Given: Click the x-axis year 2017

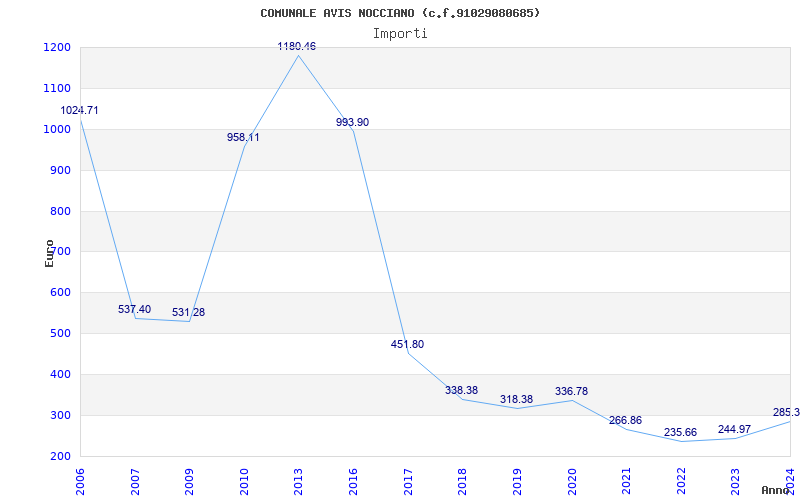Looking at the screenshot, I should pyautogui.click(x=408, y=481).
